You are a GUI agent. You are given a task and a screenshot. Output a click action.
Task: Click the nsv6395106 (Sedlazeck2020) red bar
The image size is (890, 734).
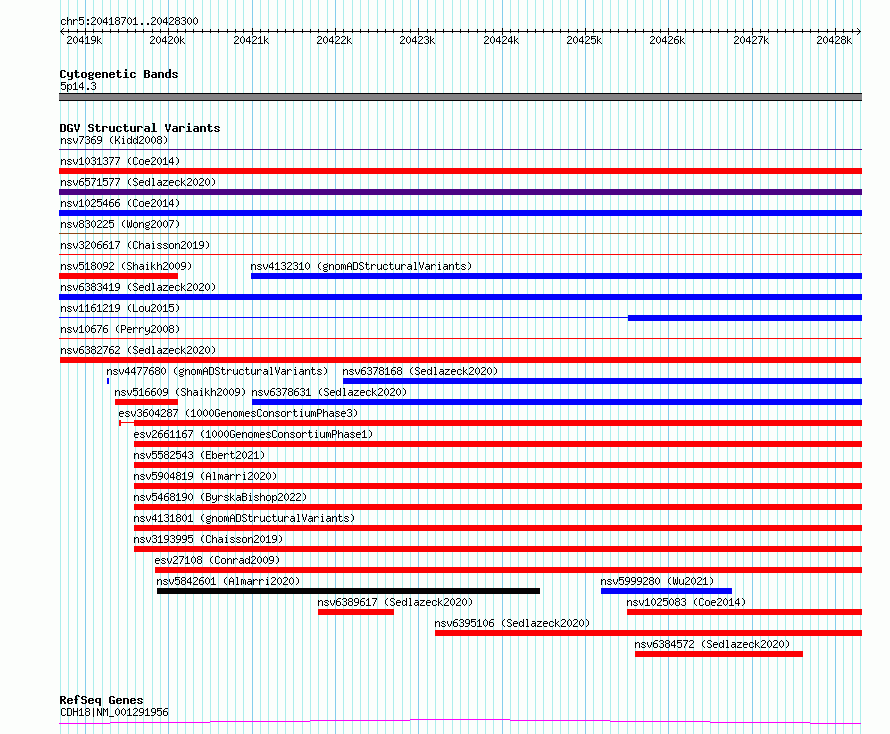[x=649, y=633]
